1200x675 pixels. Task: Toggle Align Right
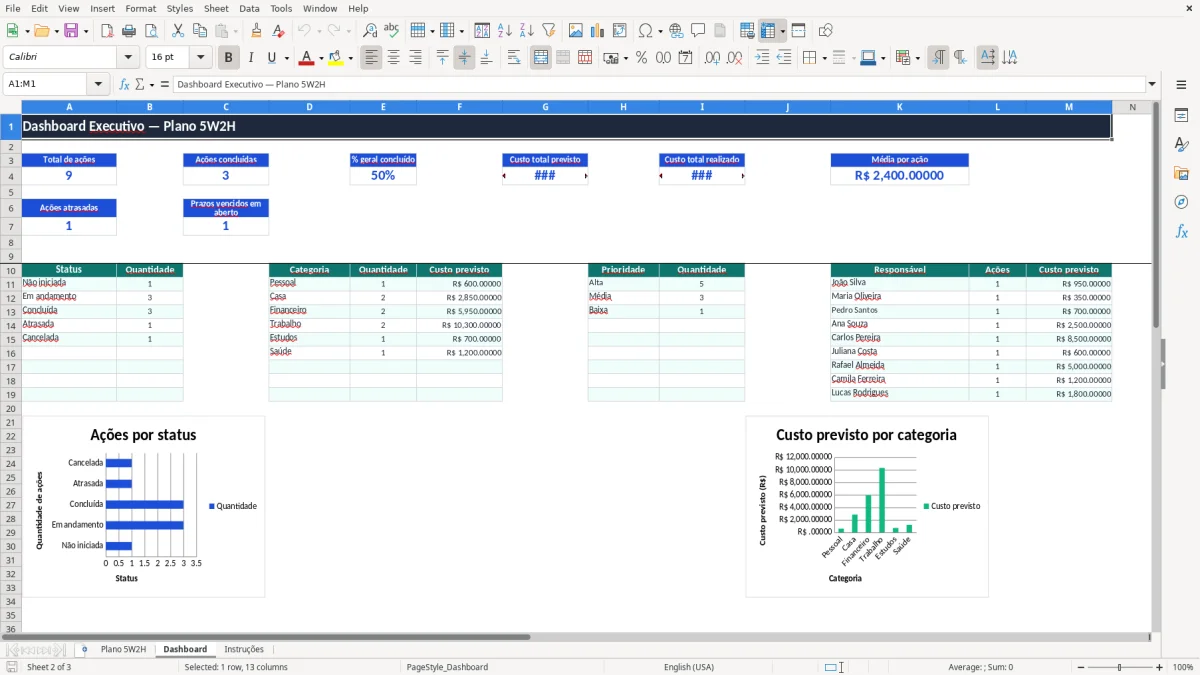pos(415,58)
